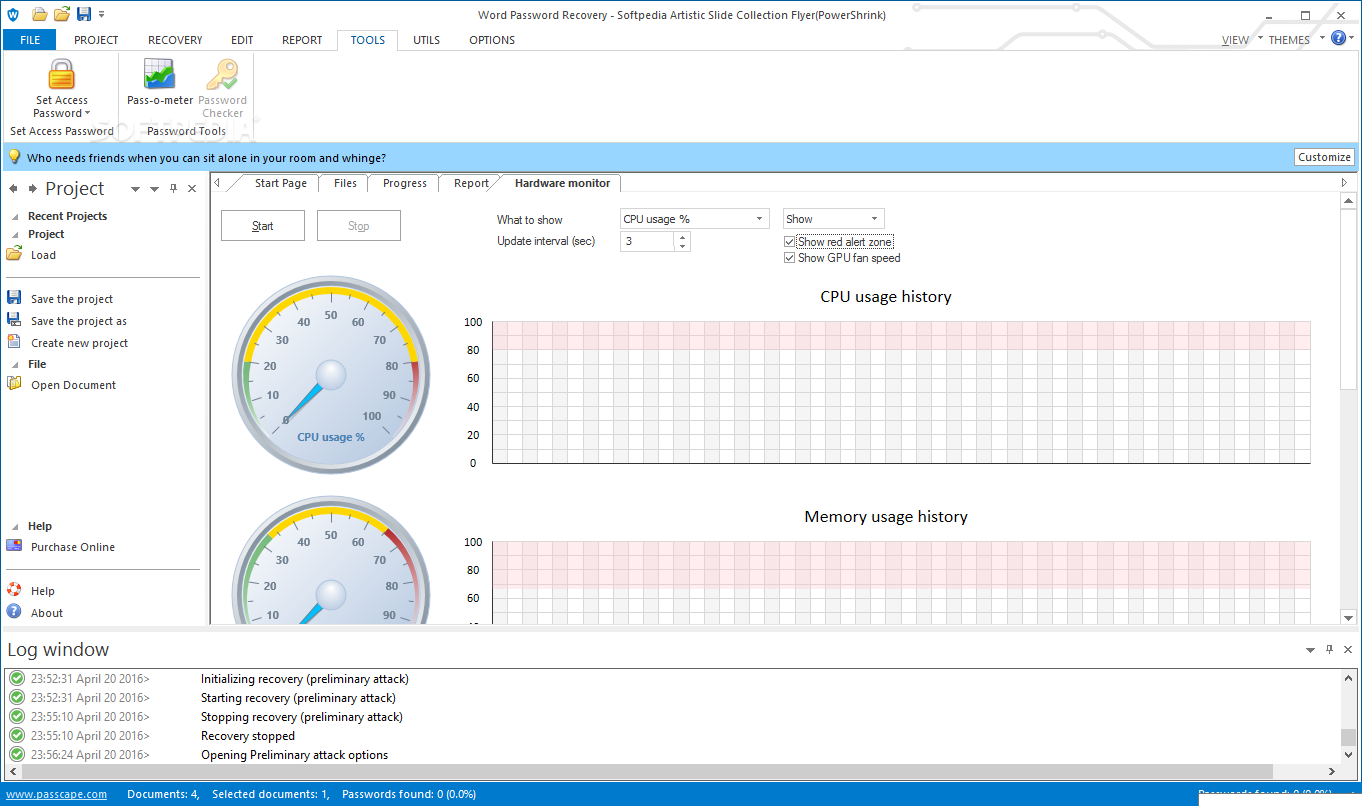Close the Log window panel

point(1348,650)
